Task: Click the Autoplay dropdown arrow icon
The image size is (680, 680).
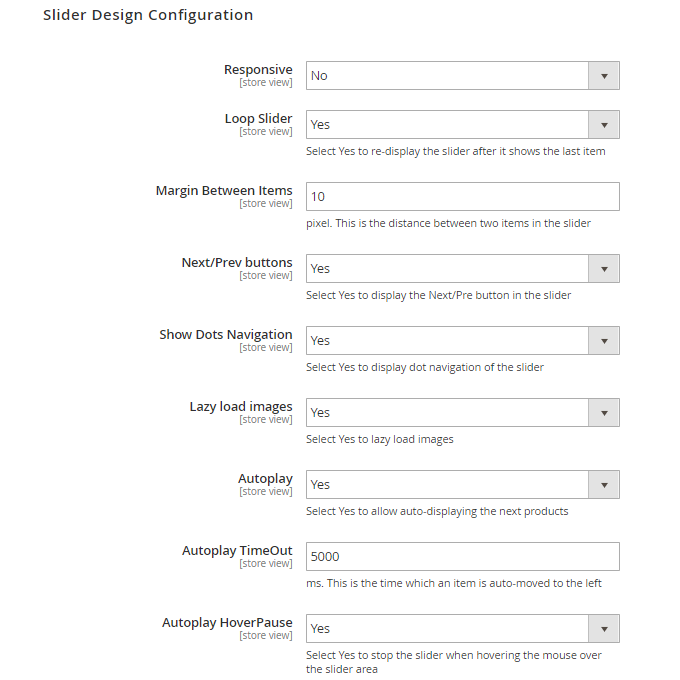Action: pyautogui.click(x=603, y=485)
